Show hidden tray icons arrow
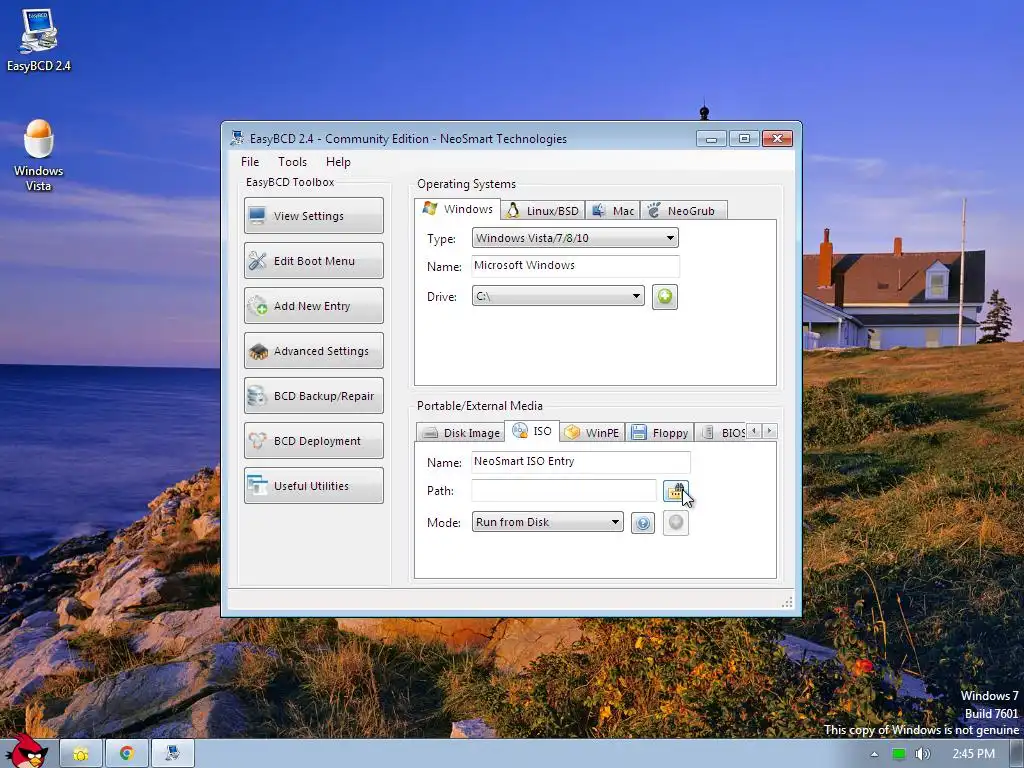 (874, 754)
